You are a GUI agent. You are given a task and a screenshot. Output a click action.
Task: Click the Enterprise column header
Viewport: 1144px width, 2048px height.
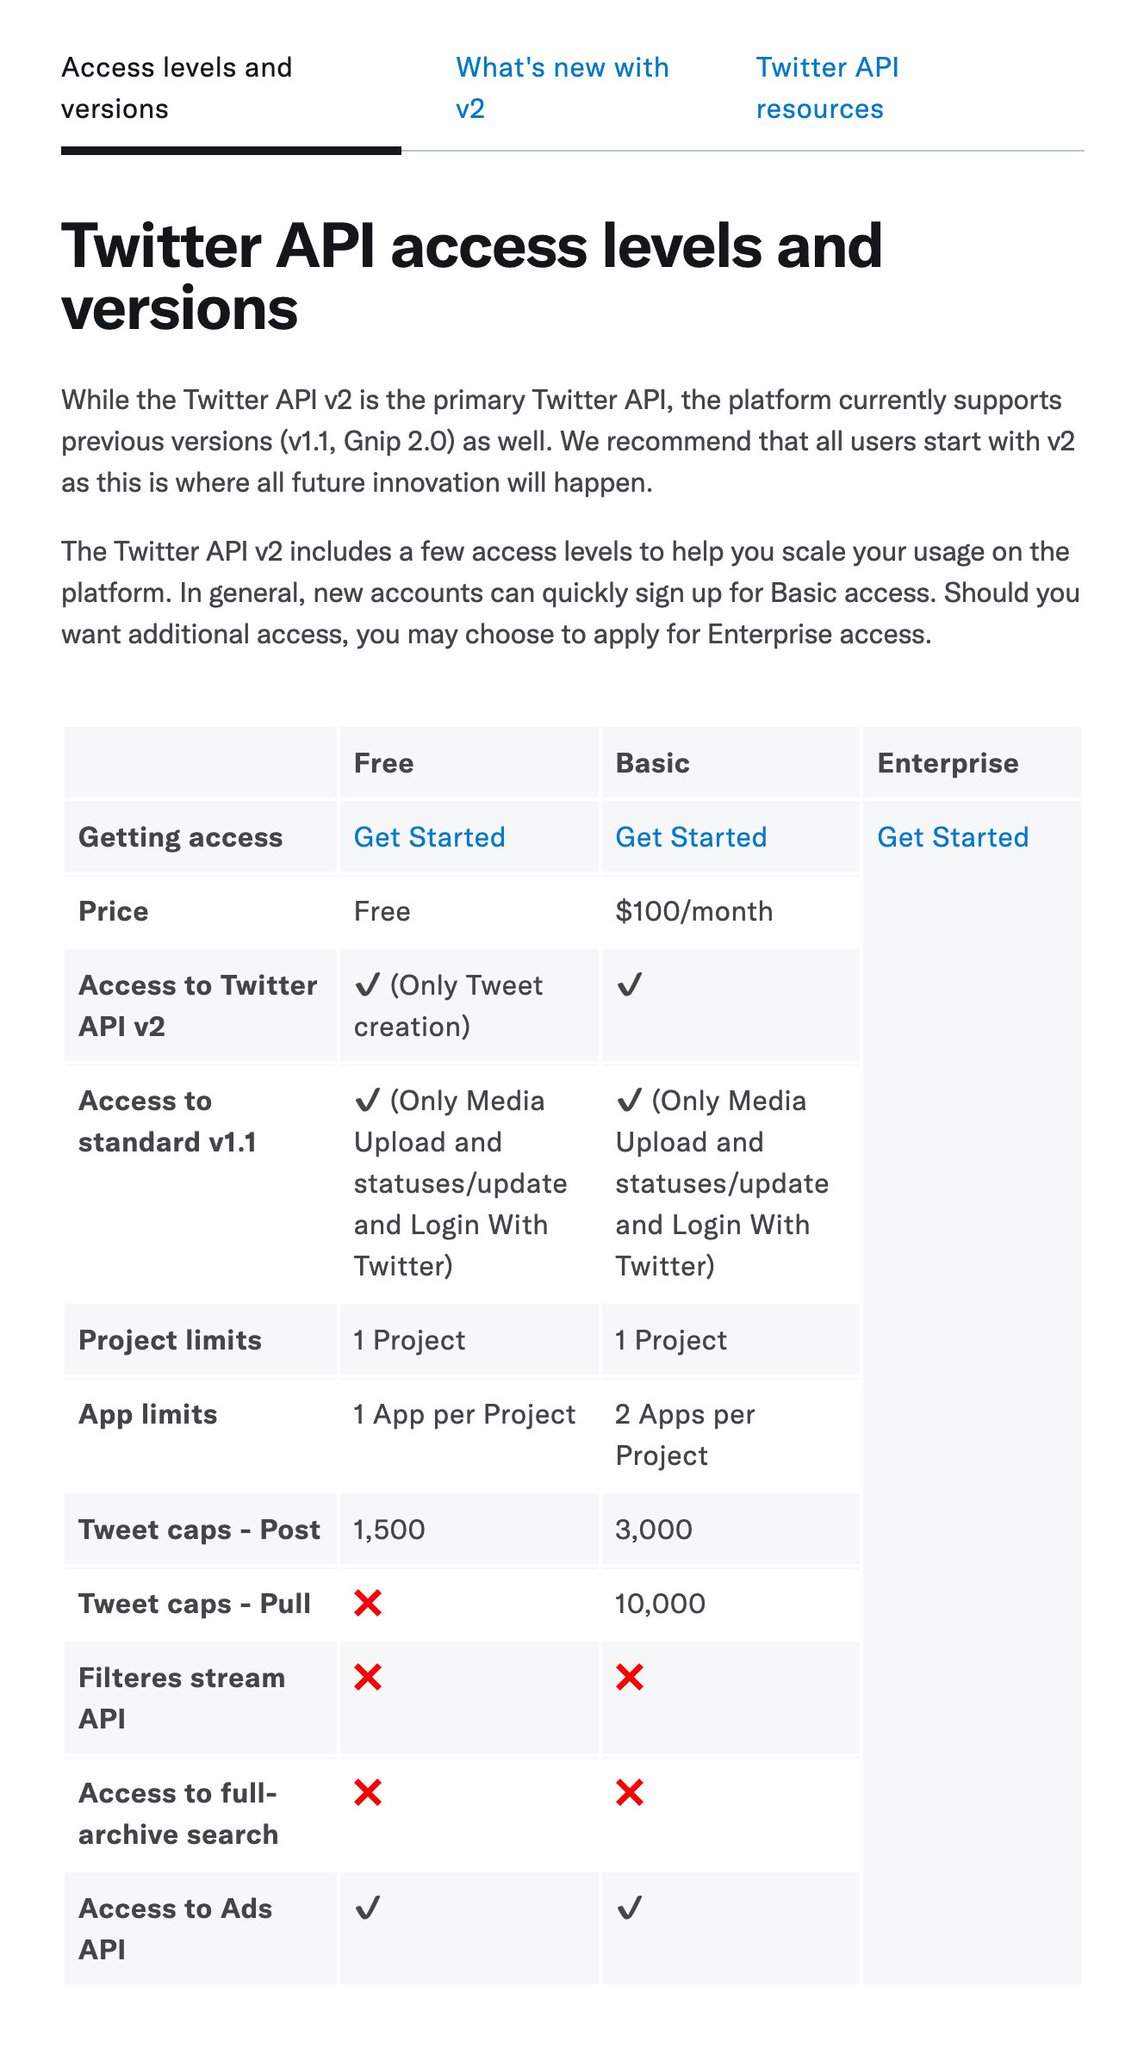click(x=947, y=763)
